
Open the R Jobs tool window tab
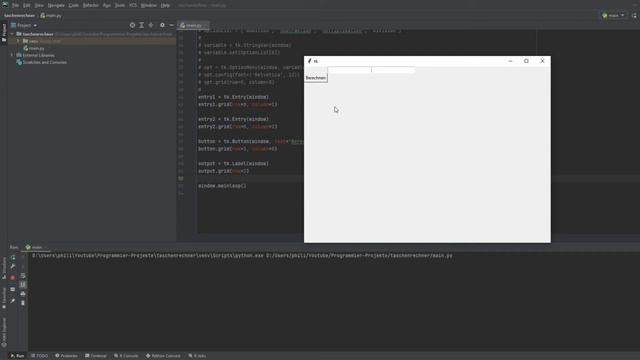(x=197, y=356)
